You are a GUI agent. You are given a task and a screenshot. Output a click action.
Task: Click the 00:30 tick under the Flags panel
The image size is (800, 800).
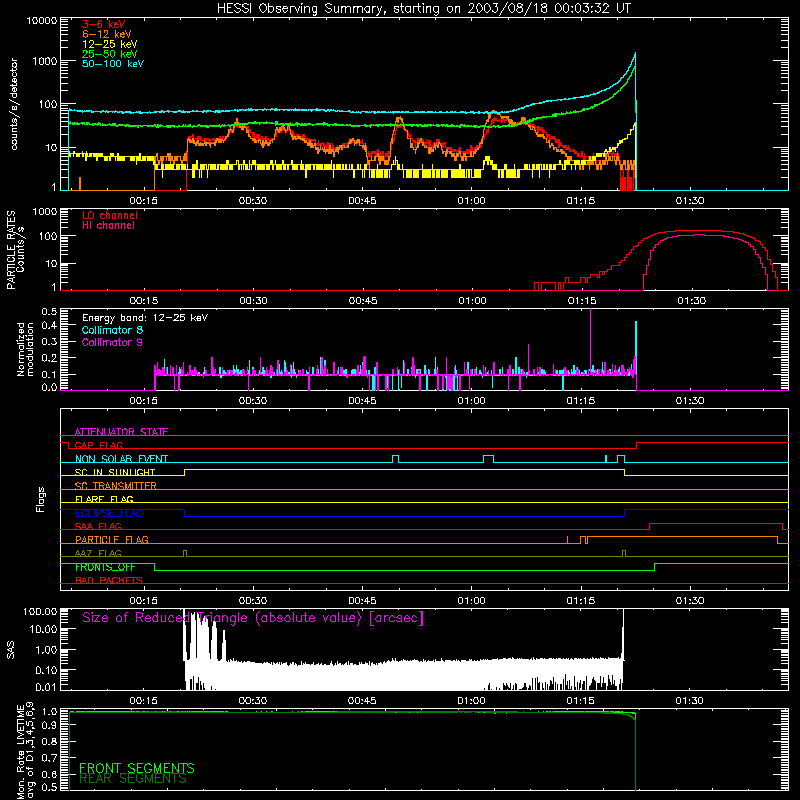[253, 601]
